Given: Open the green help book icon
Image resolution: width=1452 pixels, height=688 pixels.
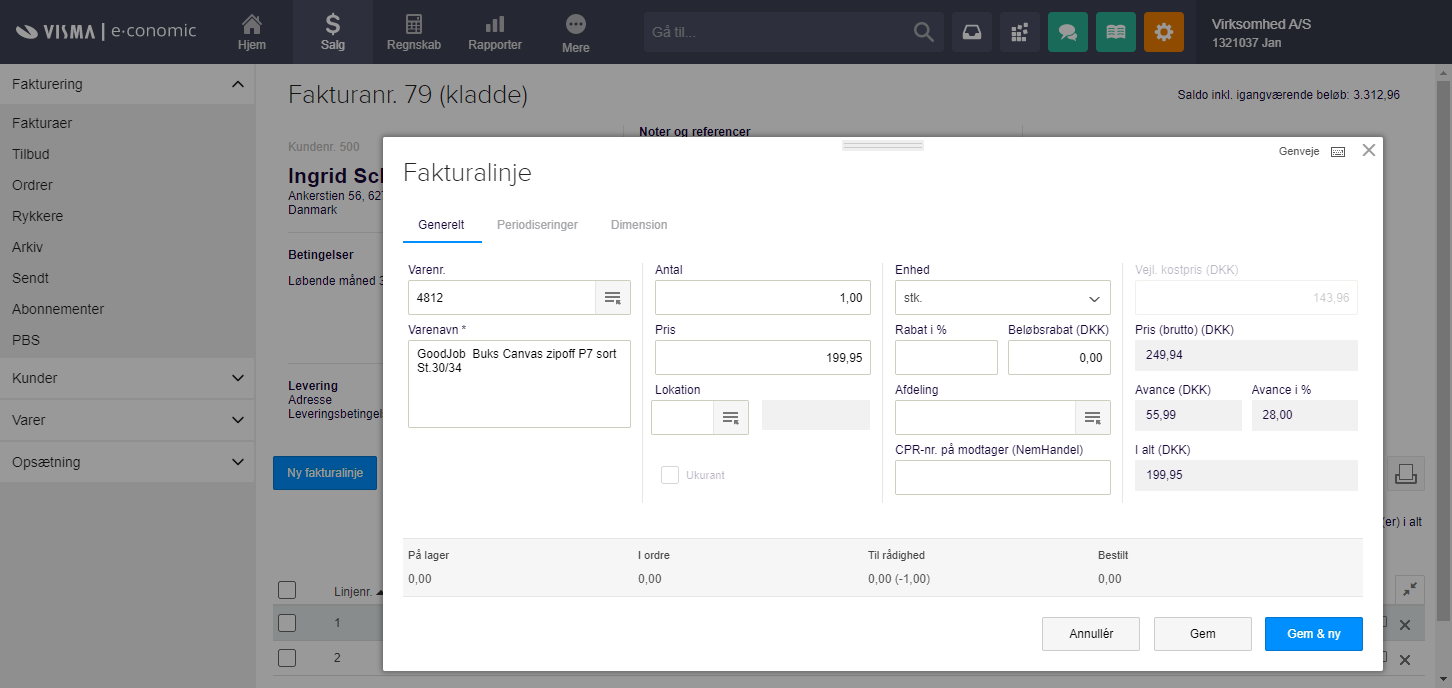Looking at the screenshot, I should pos(1115,32).
